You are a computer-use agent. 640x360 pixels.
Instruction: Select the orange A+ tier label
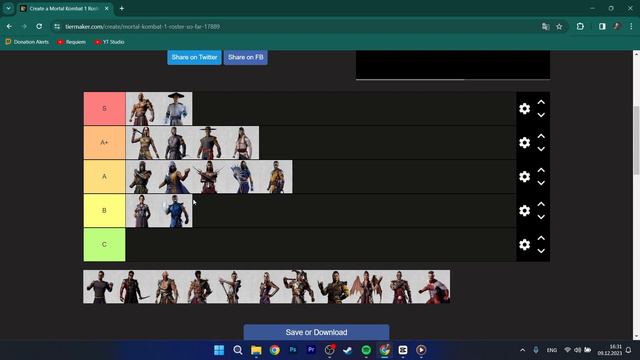coord(104,142)
